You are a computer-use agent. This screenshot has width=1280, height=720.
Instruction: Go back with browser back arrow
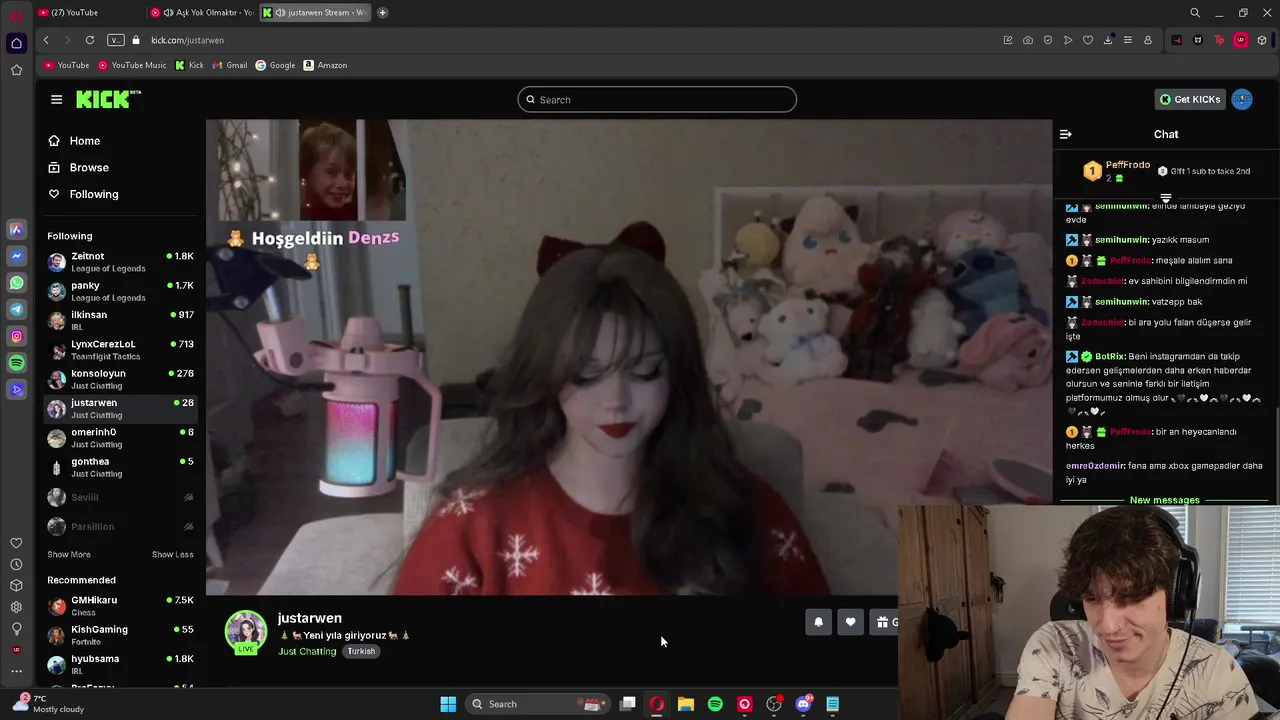[x=46, y=40]
